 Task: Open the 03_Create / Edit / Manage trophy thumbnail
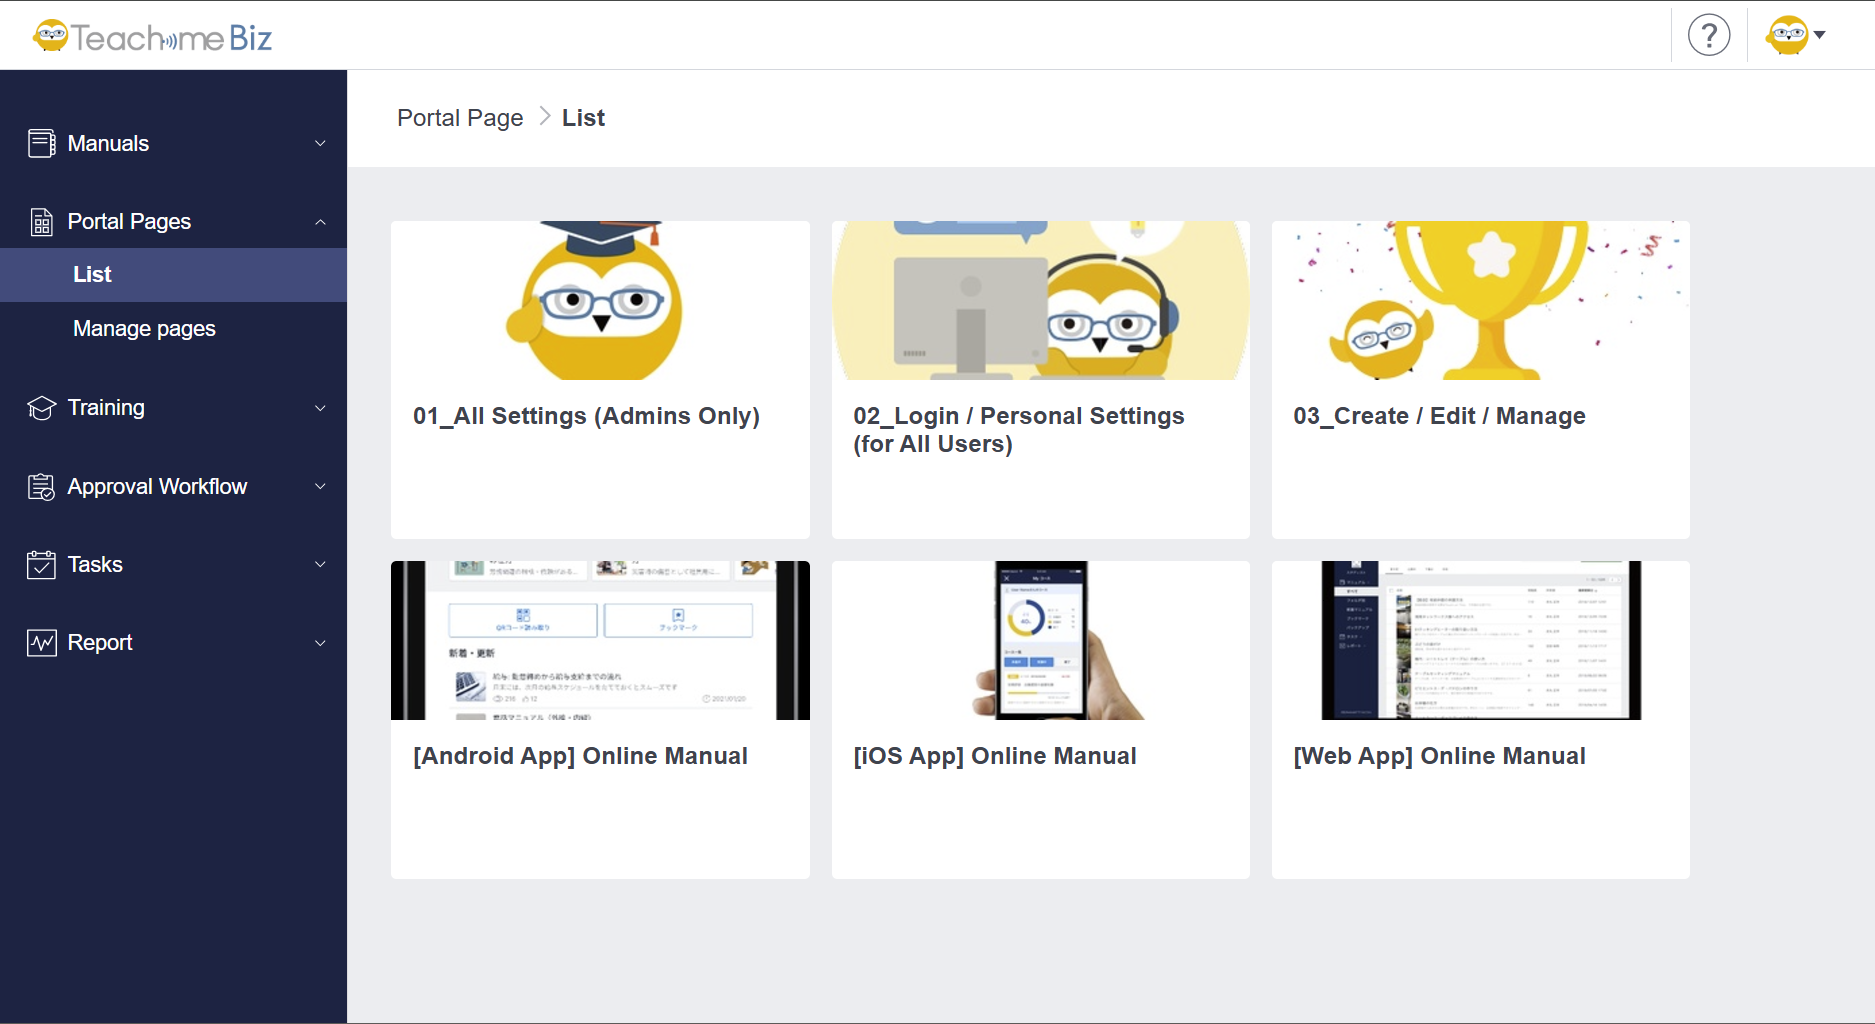click(1480, 300)
